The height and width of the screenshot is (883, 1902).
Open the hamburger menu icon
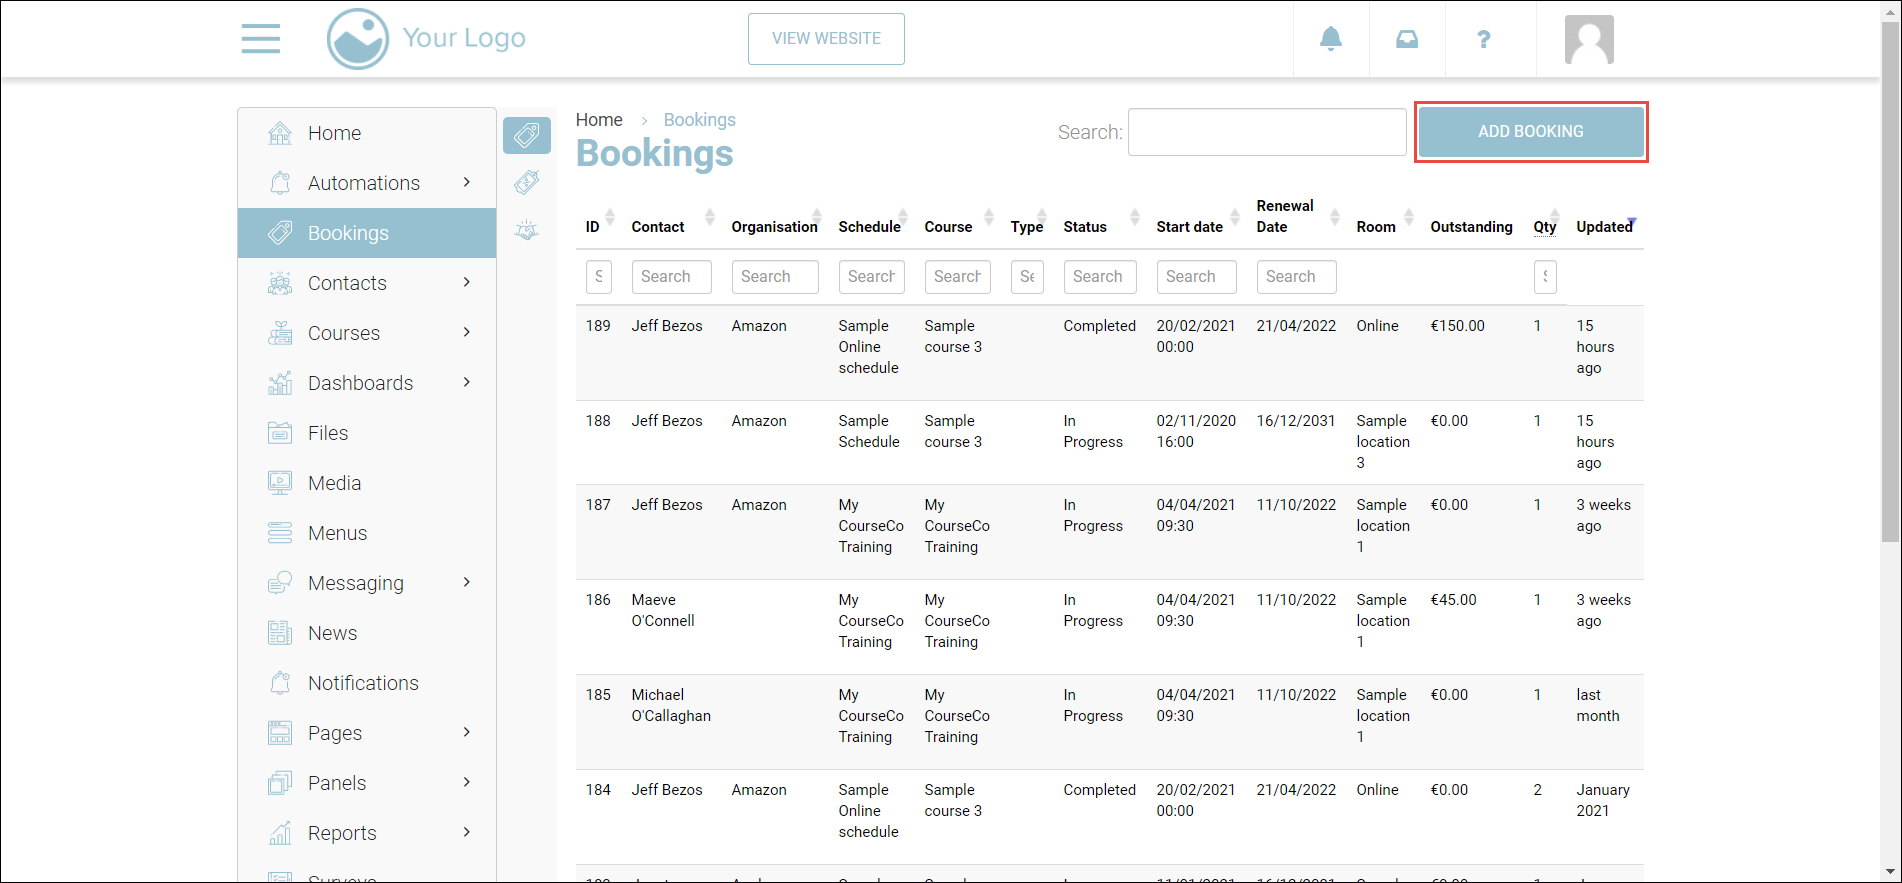tap(260, 39)
